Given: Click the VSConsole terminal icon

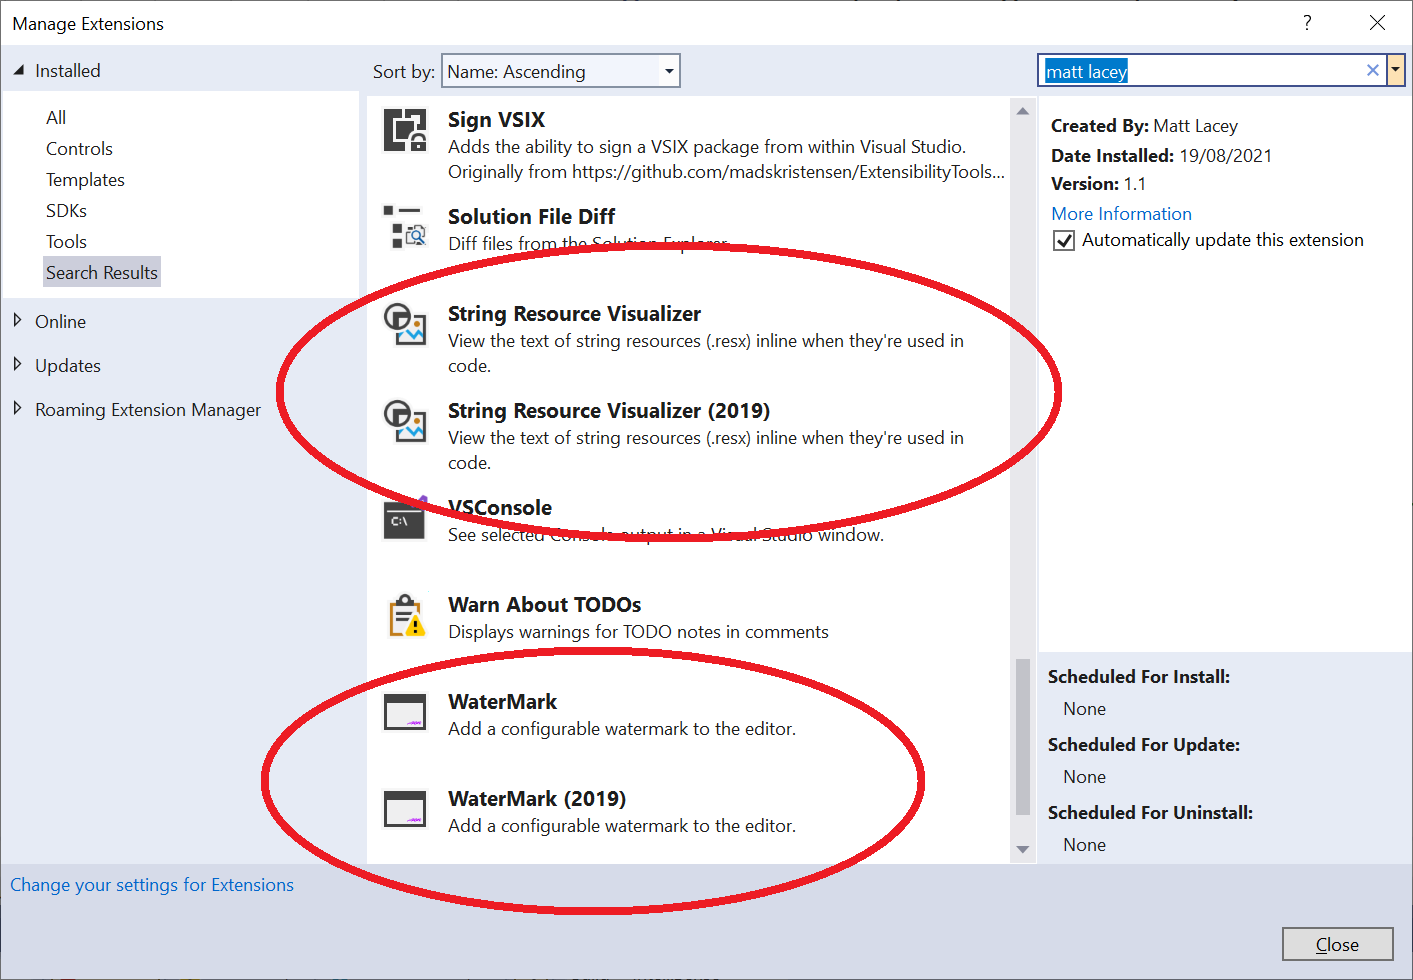Looking at the screenshot, I should coord(404,519).
